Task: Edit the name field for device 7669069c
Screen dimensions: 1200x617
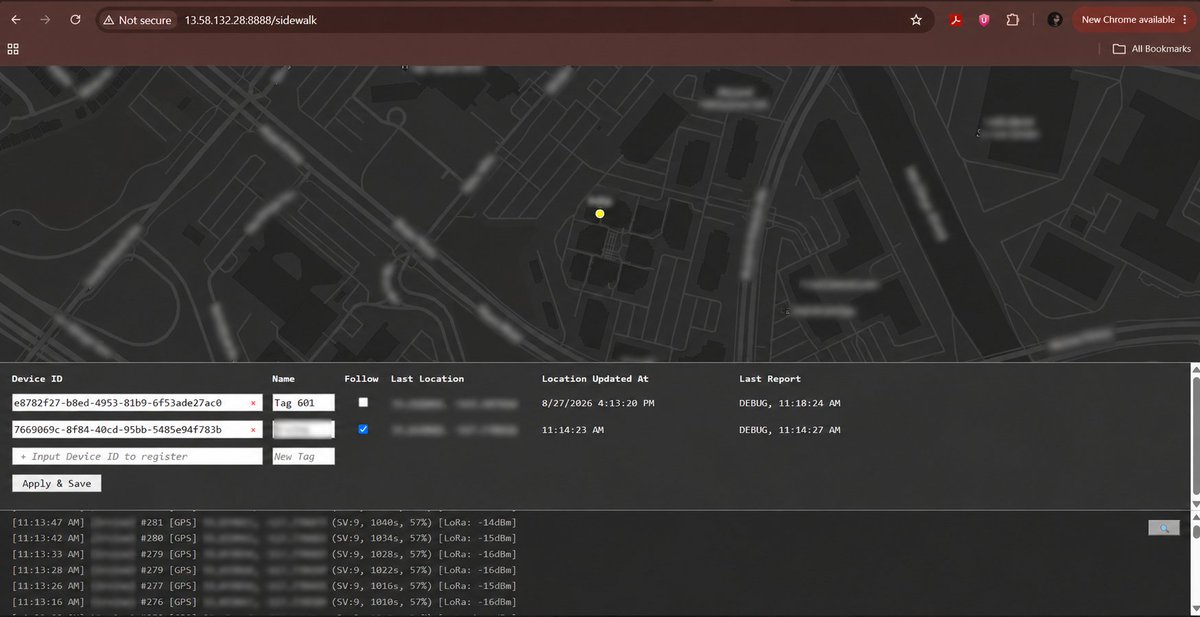Action: [x=303, y=430]
